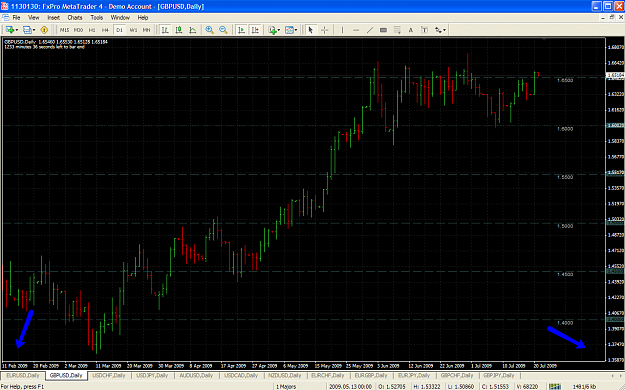This screenshot has width=625, height=390.
Task: Open the Charts menu
Action: (75, 18)
